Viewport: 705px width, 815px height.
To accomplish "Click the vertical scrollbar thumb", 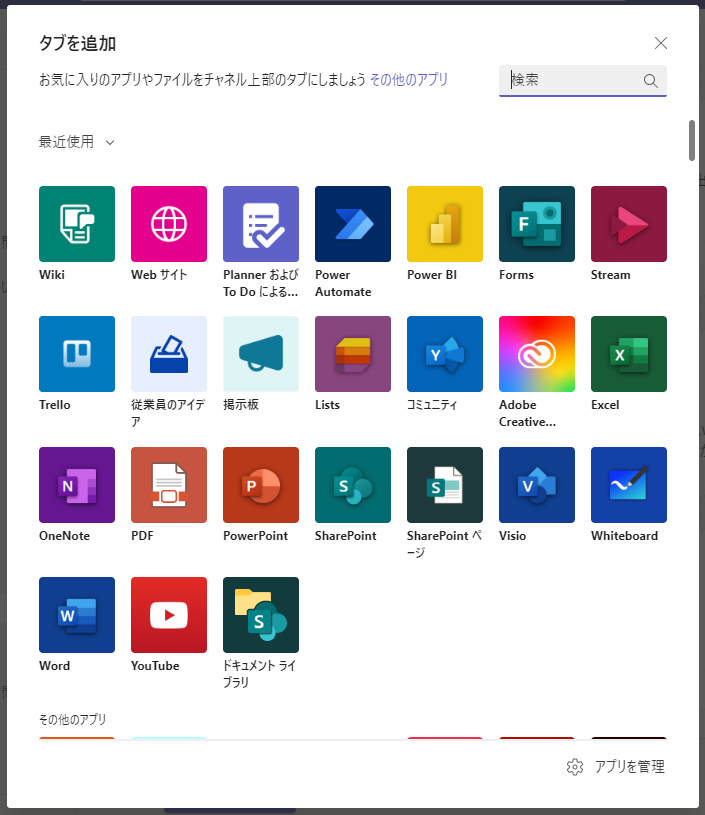I will (x=691, y=140).
